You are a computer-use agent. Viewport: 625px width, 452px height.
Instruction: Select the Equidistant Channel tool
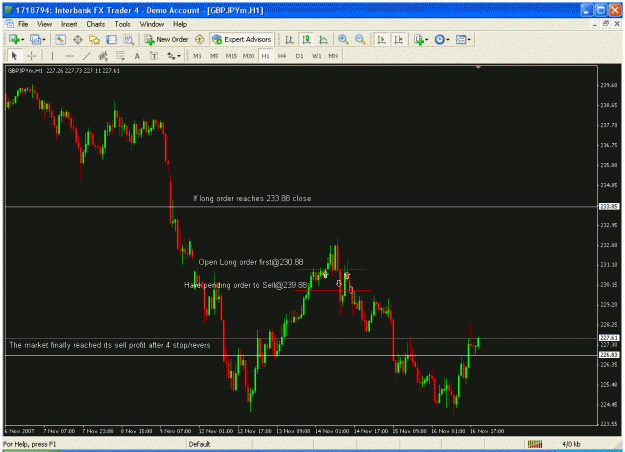click(103, 56)
